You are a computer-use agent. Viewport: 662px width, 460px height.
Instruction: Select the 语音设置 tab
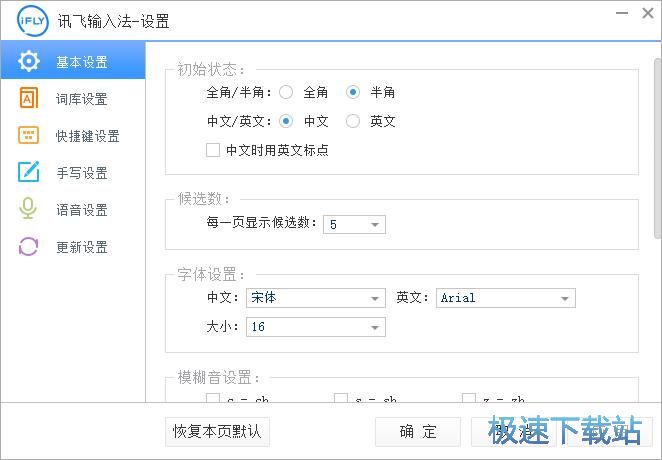click(x=73, y=209)
